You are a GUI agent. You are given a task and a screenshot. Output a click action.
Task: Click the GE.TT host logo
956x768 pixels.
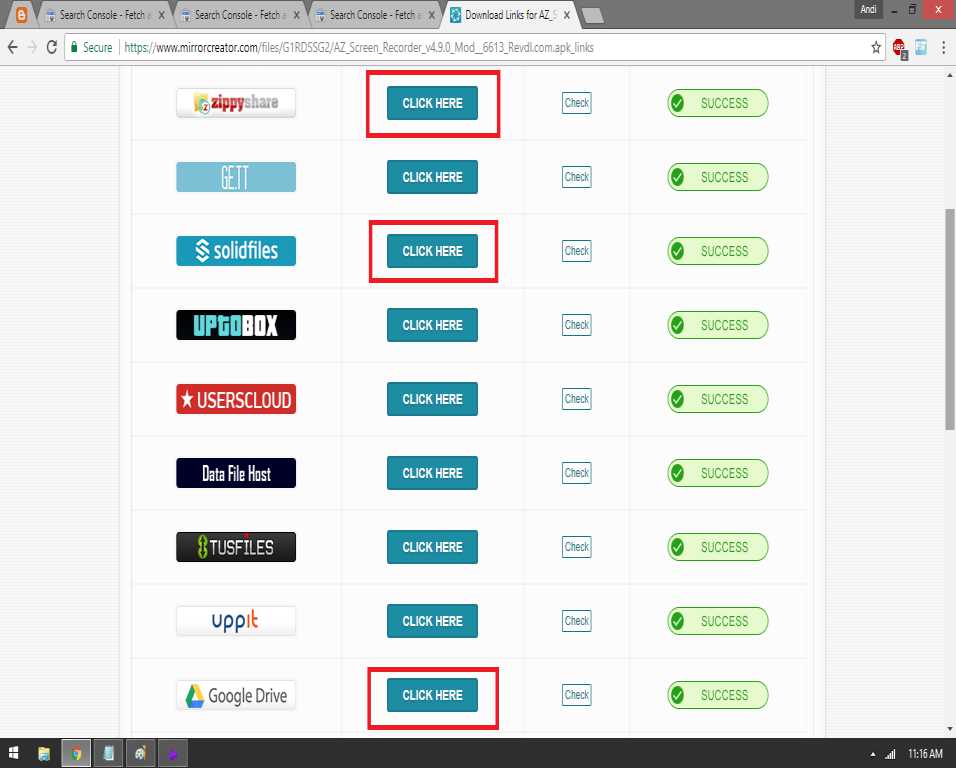click(x=236, y=177)
